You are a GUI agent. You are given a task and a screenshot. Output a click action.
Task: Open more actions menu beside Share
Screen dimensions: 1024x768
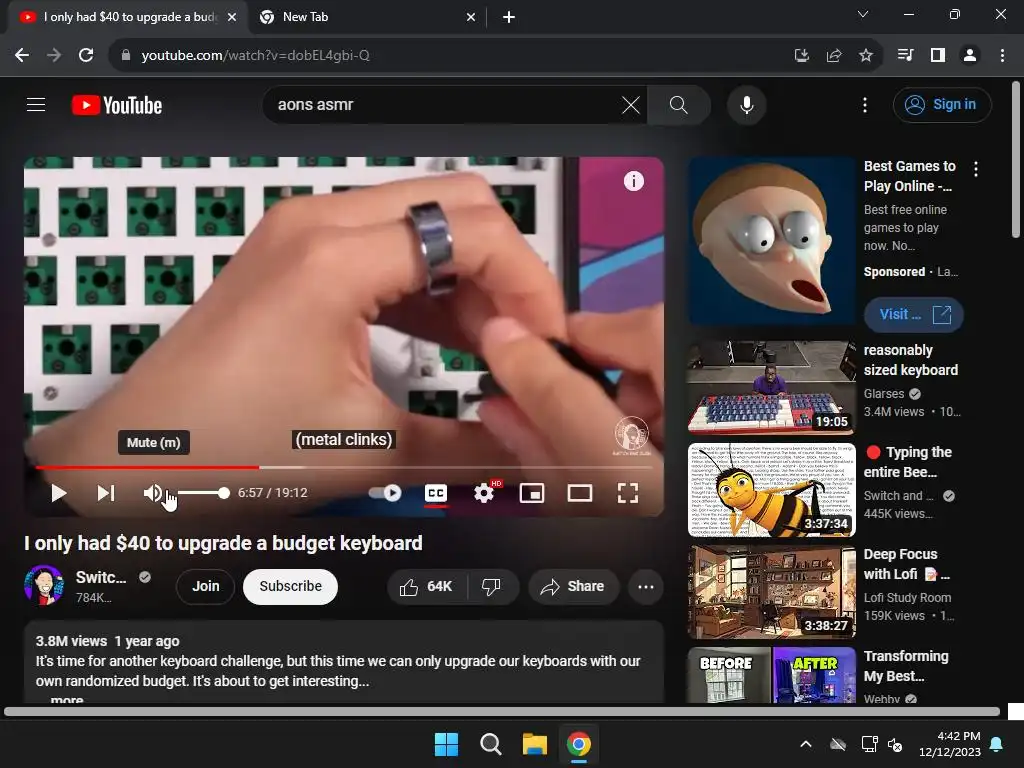pyautogui.click(x=646, y=586)
